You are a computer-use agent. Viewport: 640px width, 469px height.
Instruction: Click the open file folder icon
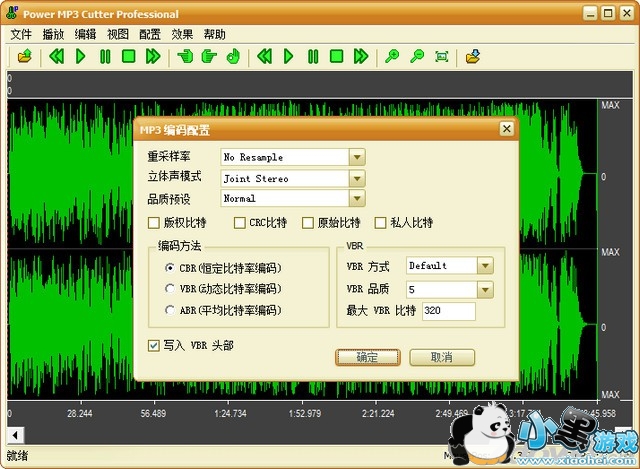[25, 56]
